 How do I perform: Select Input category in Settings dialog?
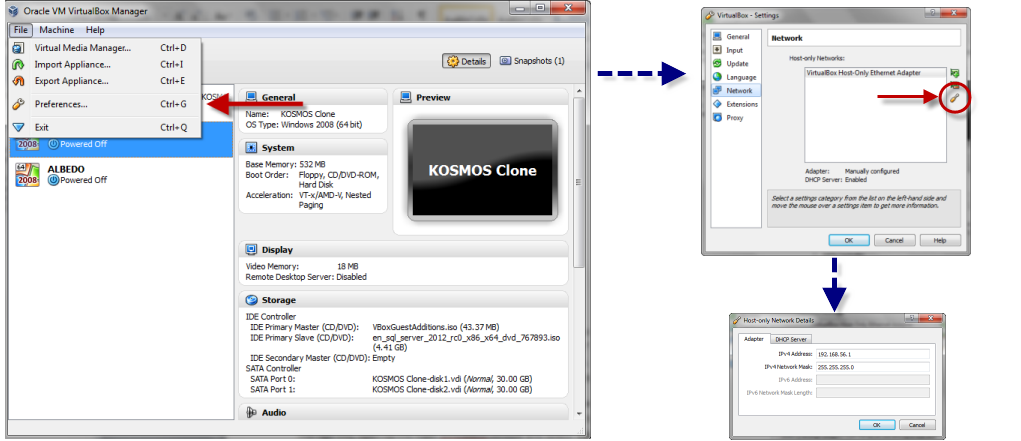(736, 50)
